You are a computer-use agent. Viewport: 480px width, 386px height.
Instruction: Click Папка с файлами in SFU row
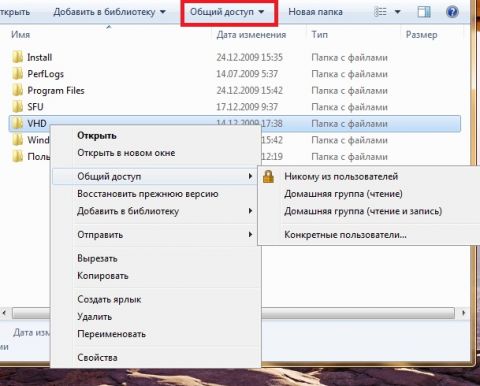click(x=349, y=107)
